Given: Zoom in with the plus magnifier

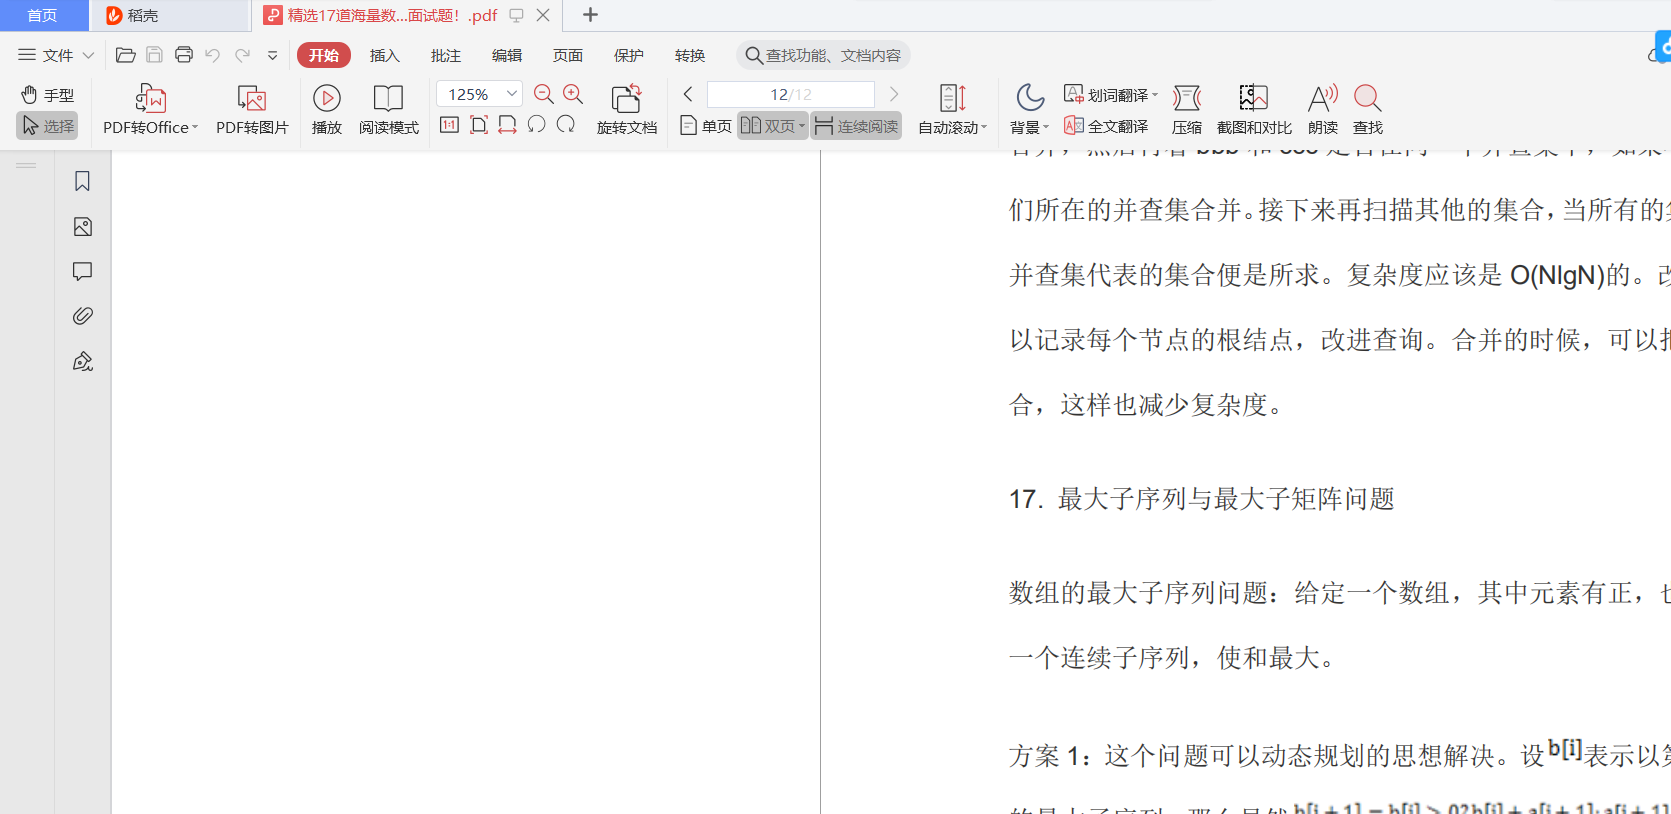Looking at the screenshot, I should pos(573,94).
